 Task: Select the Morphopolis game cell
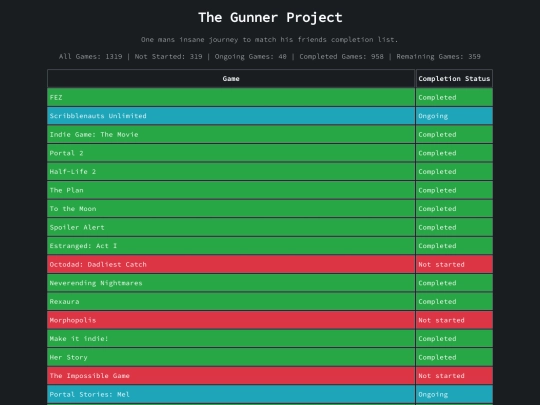pos(231,320)
